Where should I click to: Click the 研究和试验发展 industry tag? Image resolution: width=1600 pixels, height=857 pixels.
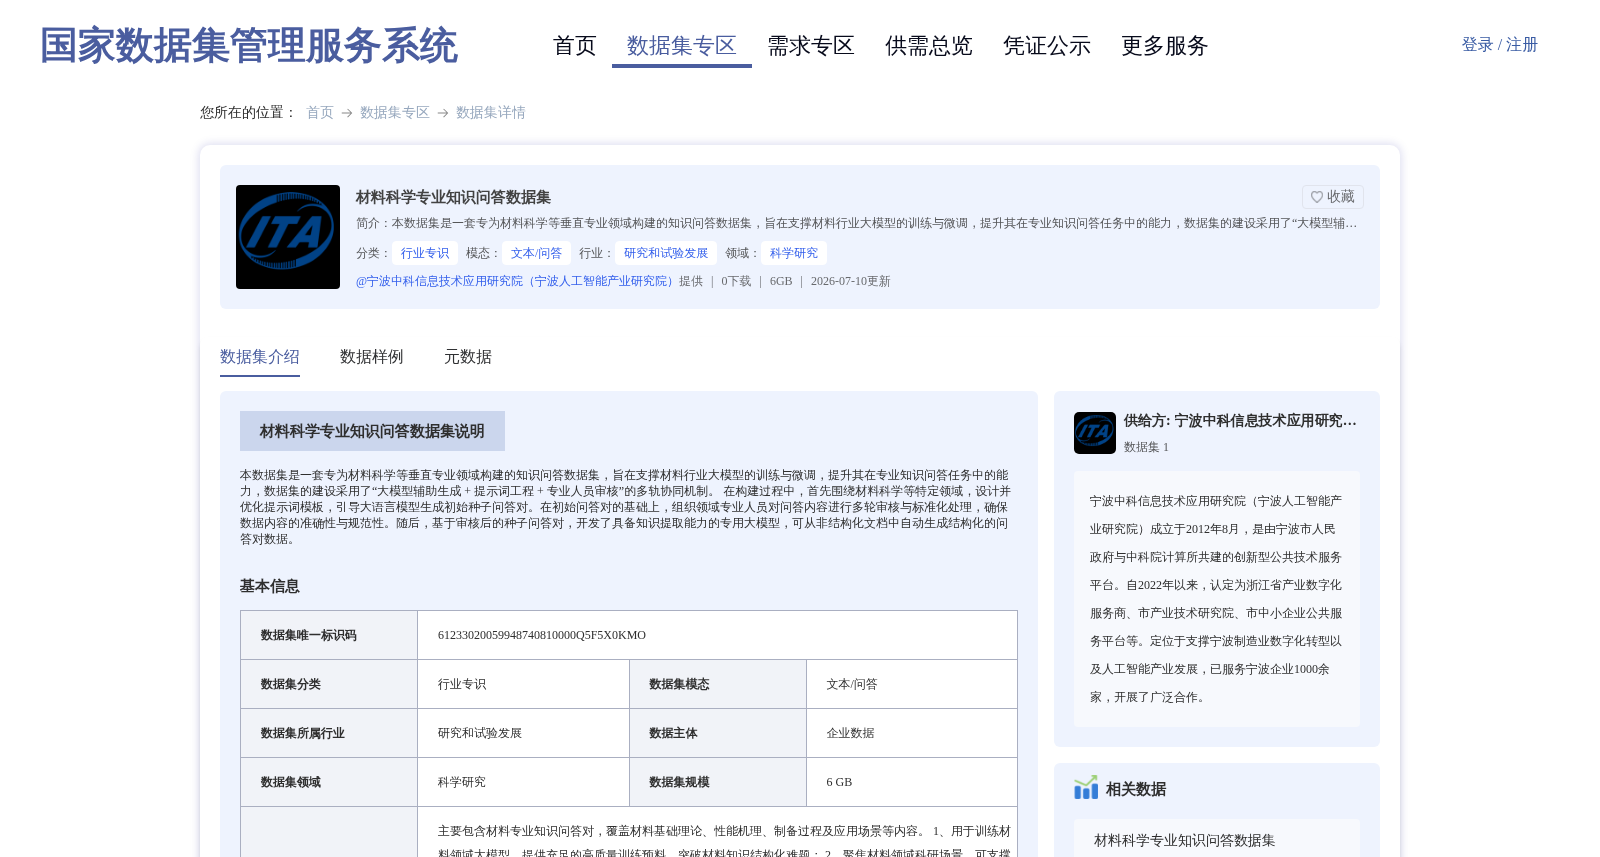click(x=666, y=253)
